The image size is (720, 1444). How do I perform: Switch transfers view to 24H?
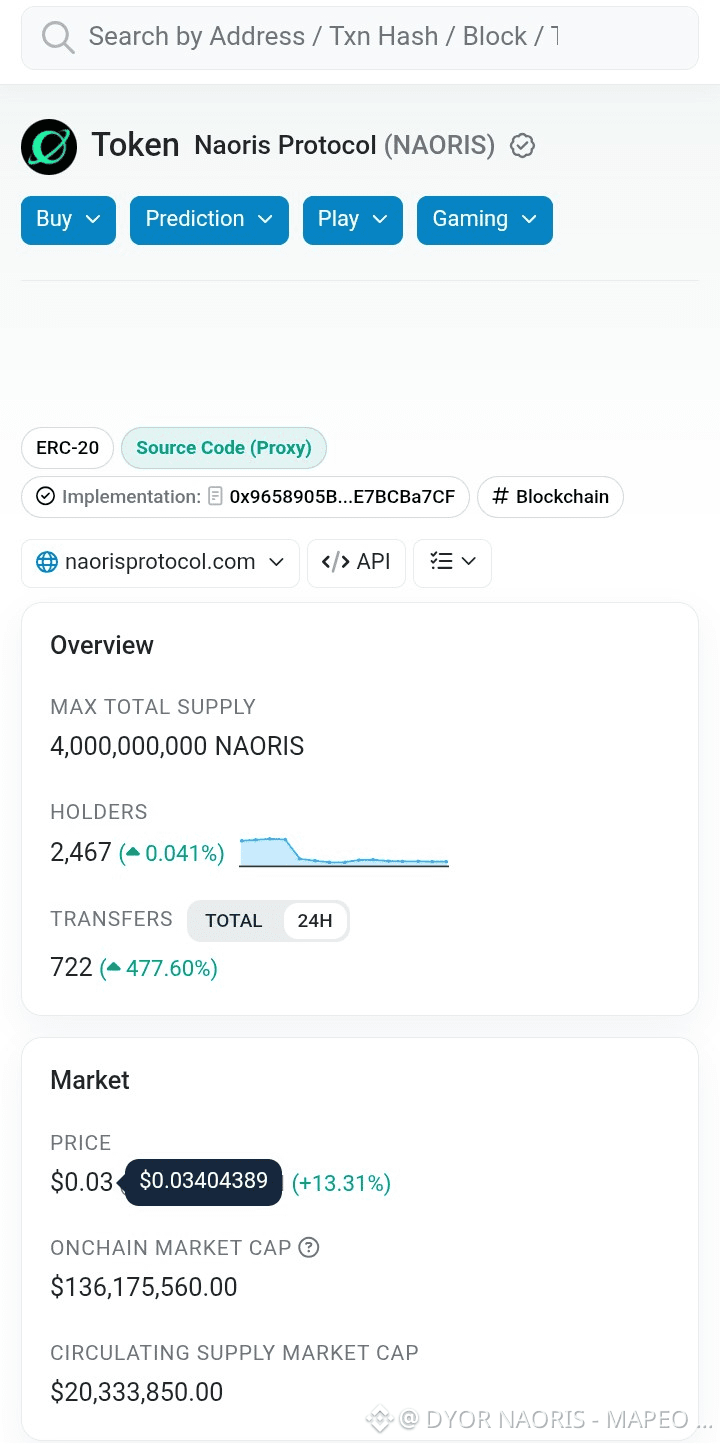point(315,921)
